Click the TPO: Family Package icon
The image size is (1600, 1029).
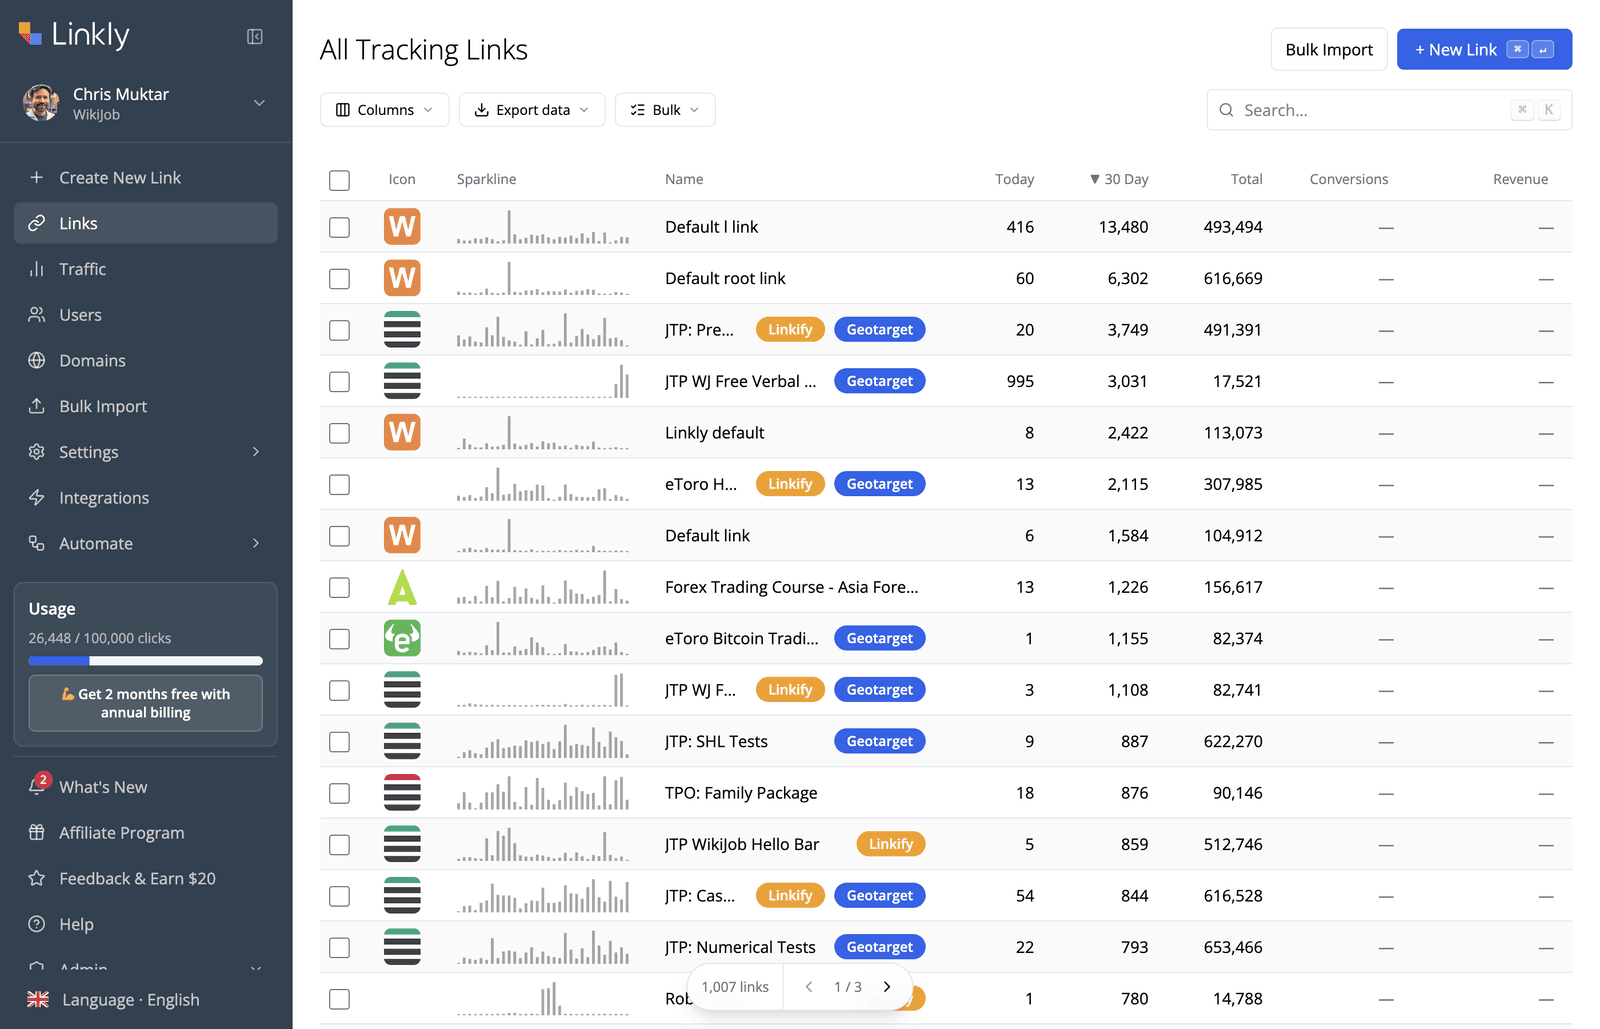(402, 793)
